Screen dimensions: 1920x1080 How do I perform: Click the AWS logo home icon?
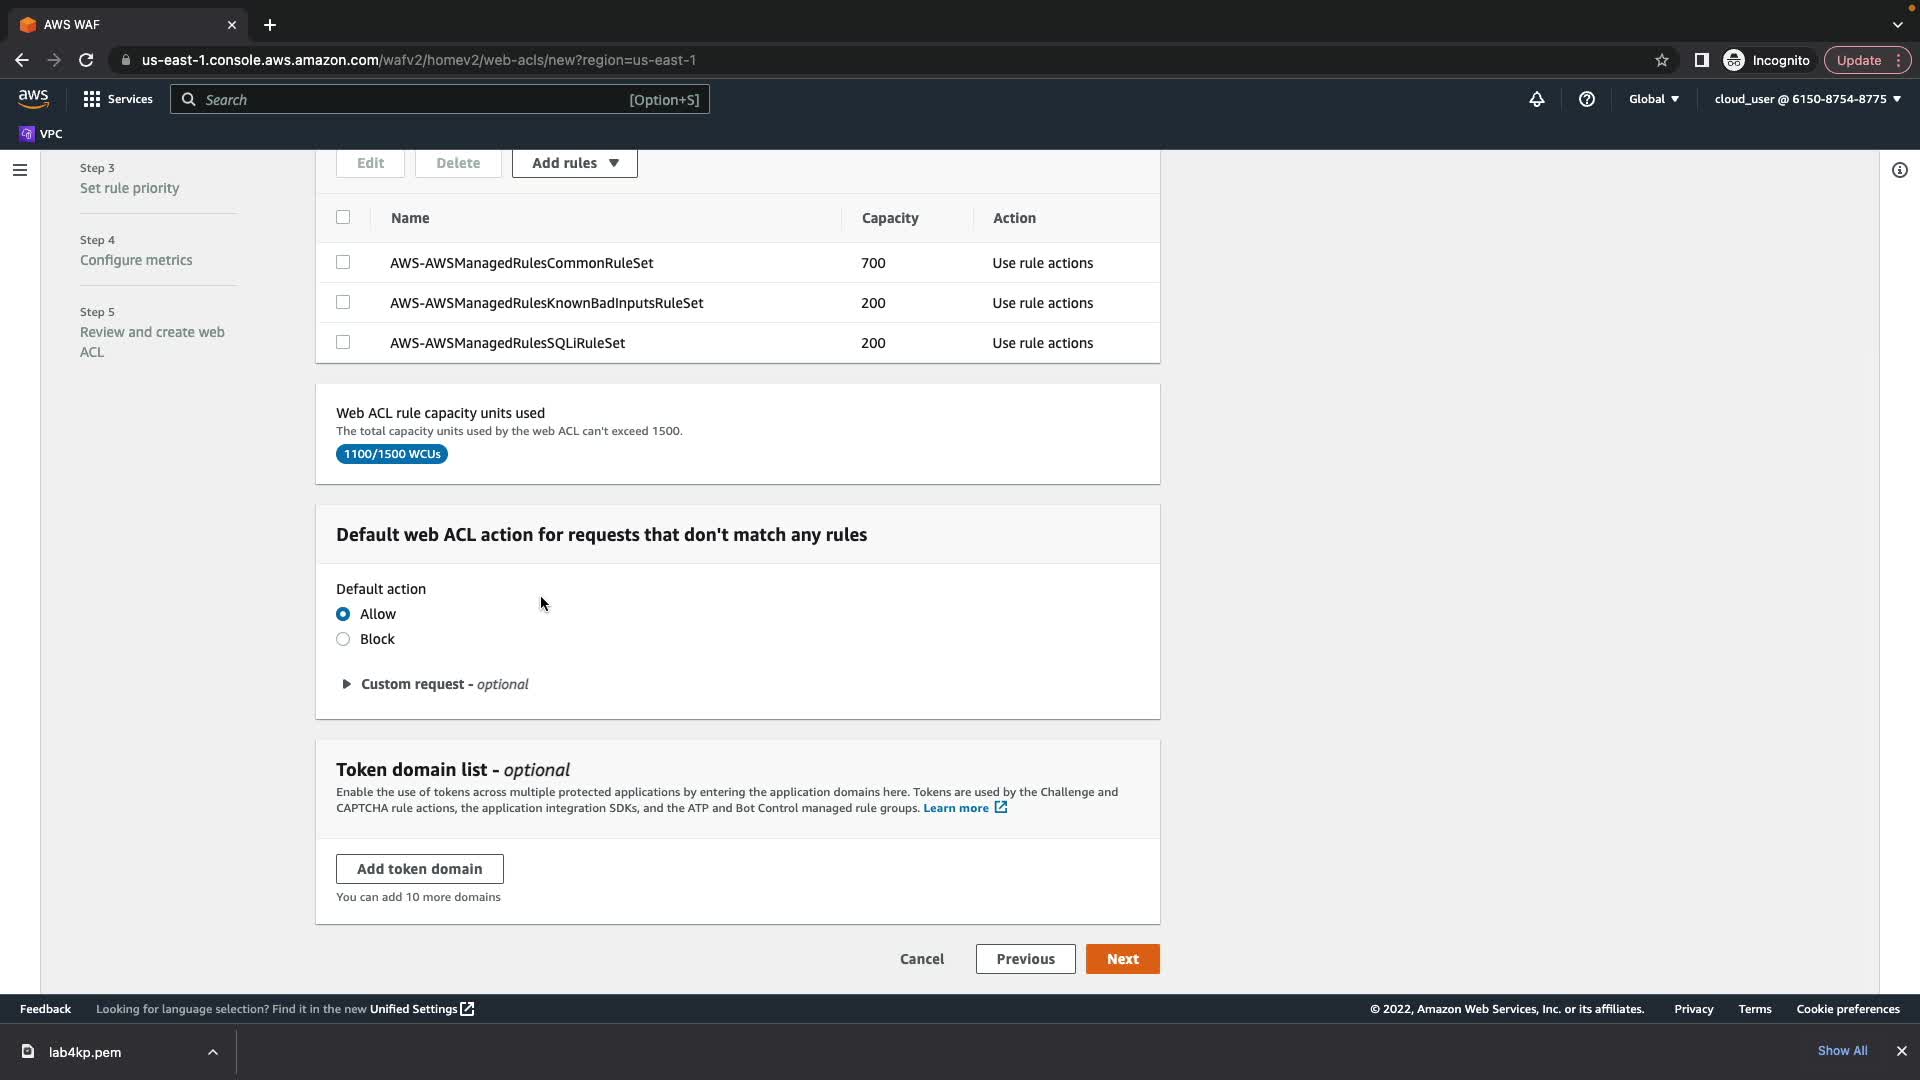[33, 98]
